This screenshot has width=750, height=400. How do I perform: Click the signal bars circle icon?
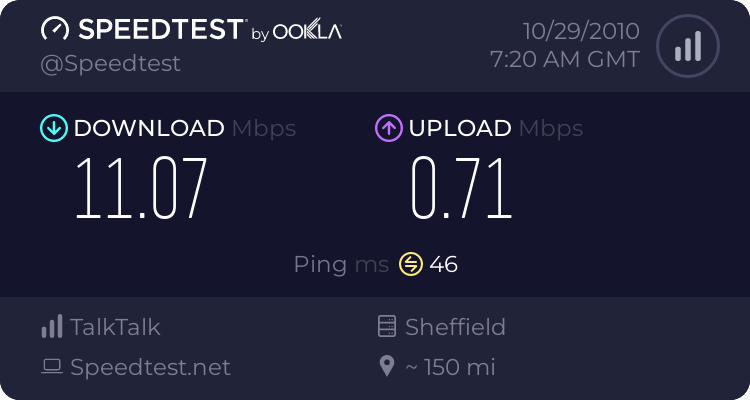687,45
